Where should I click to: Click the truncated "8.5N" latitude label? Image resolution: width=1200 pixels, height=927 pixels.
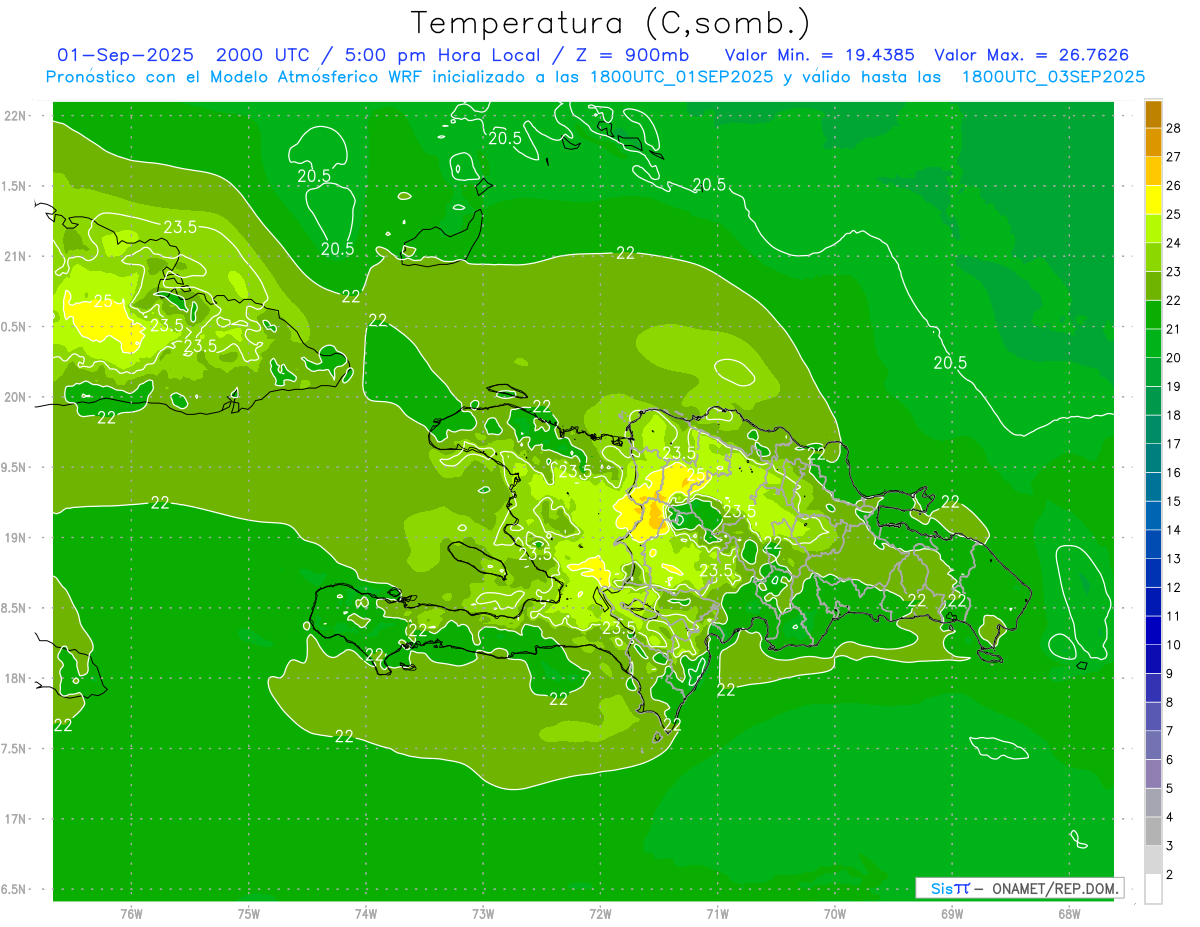(14, 608)
